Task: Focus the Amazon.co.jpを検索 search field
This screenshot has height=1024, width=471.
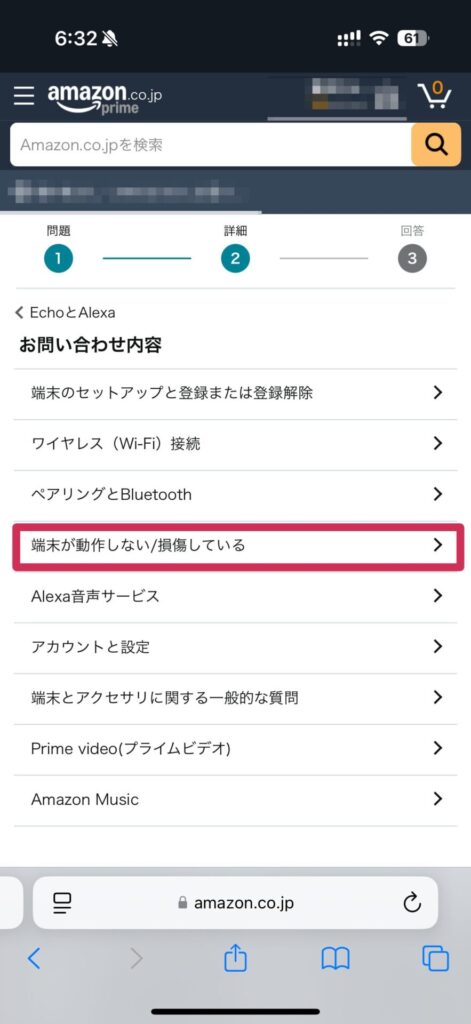Action: [210, 144]
